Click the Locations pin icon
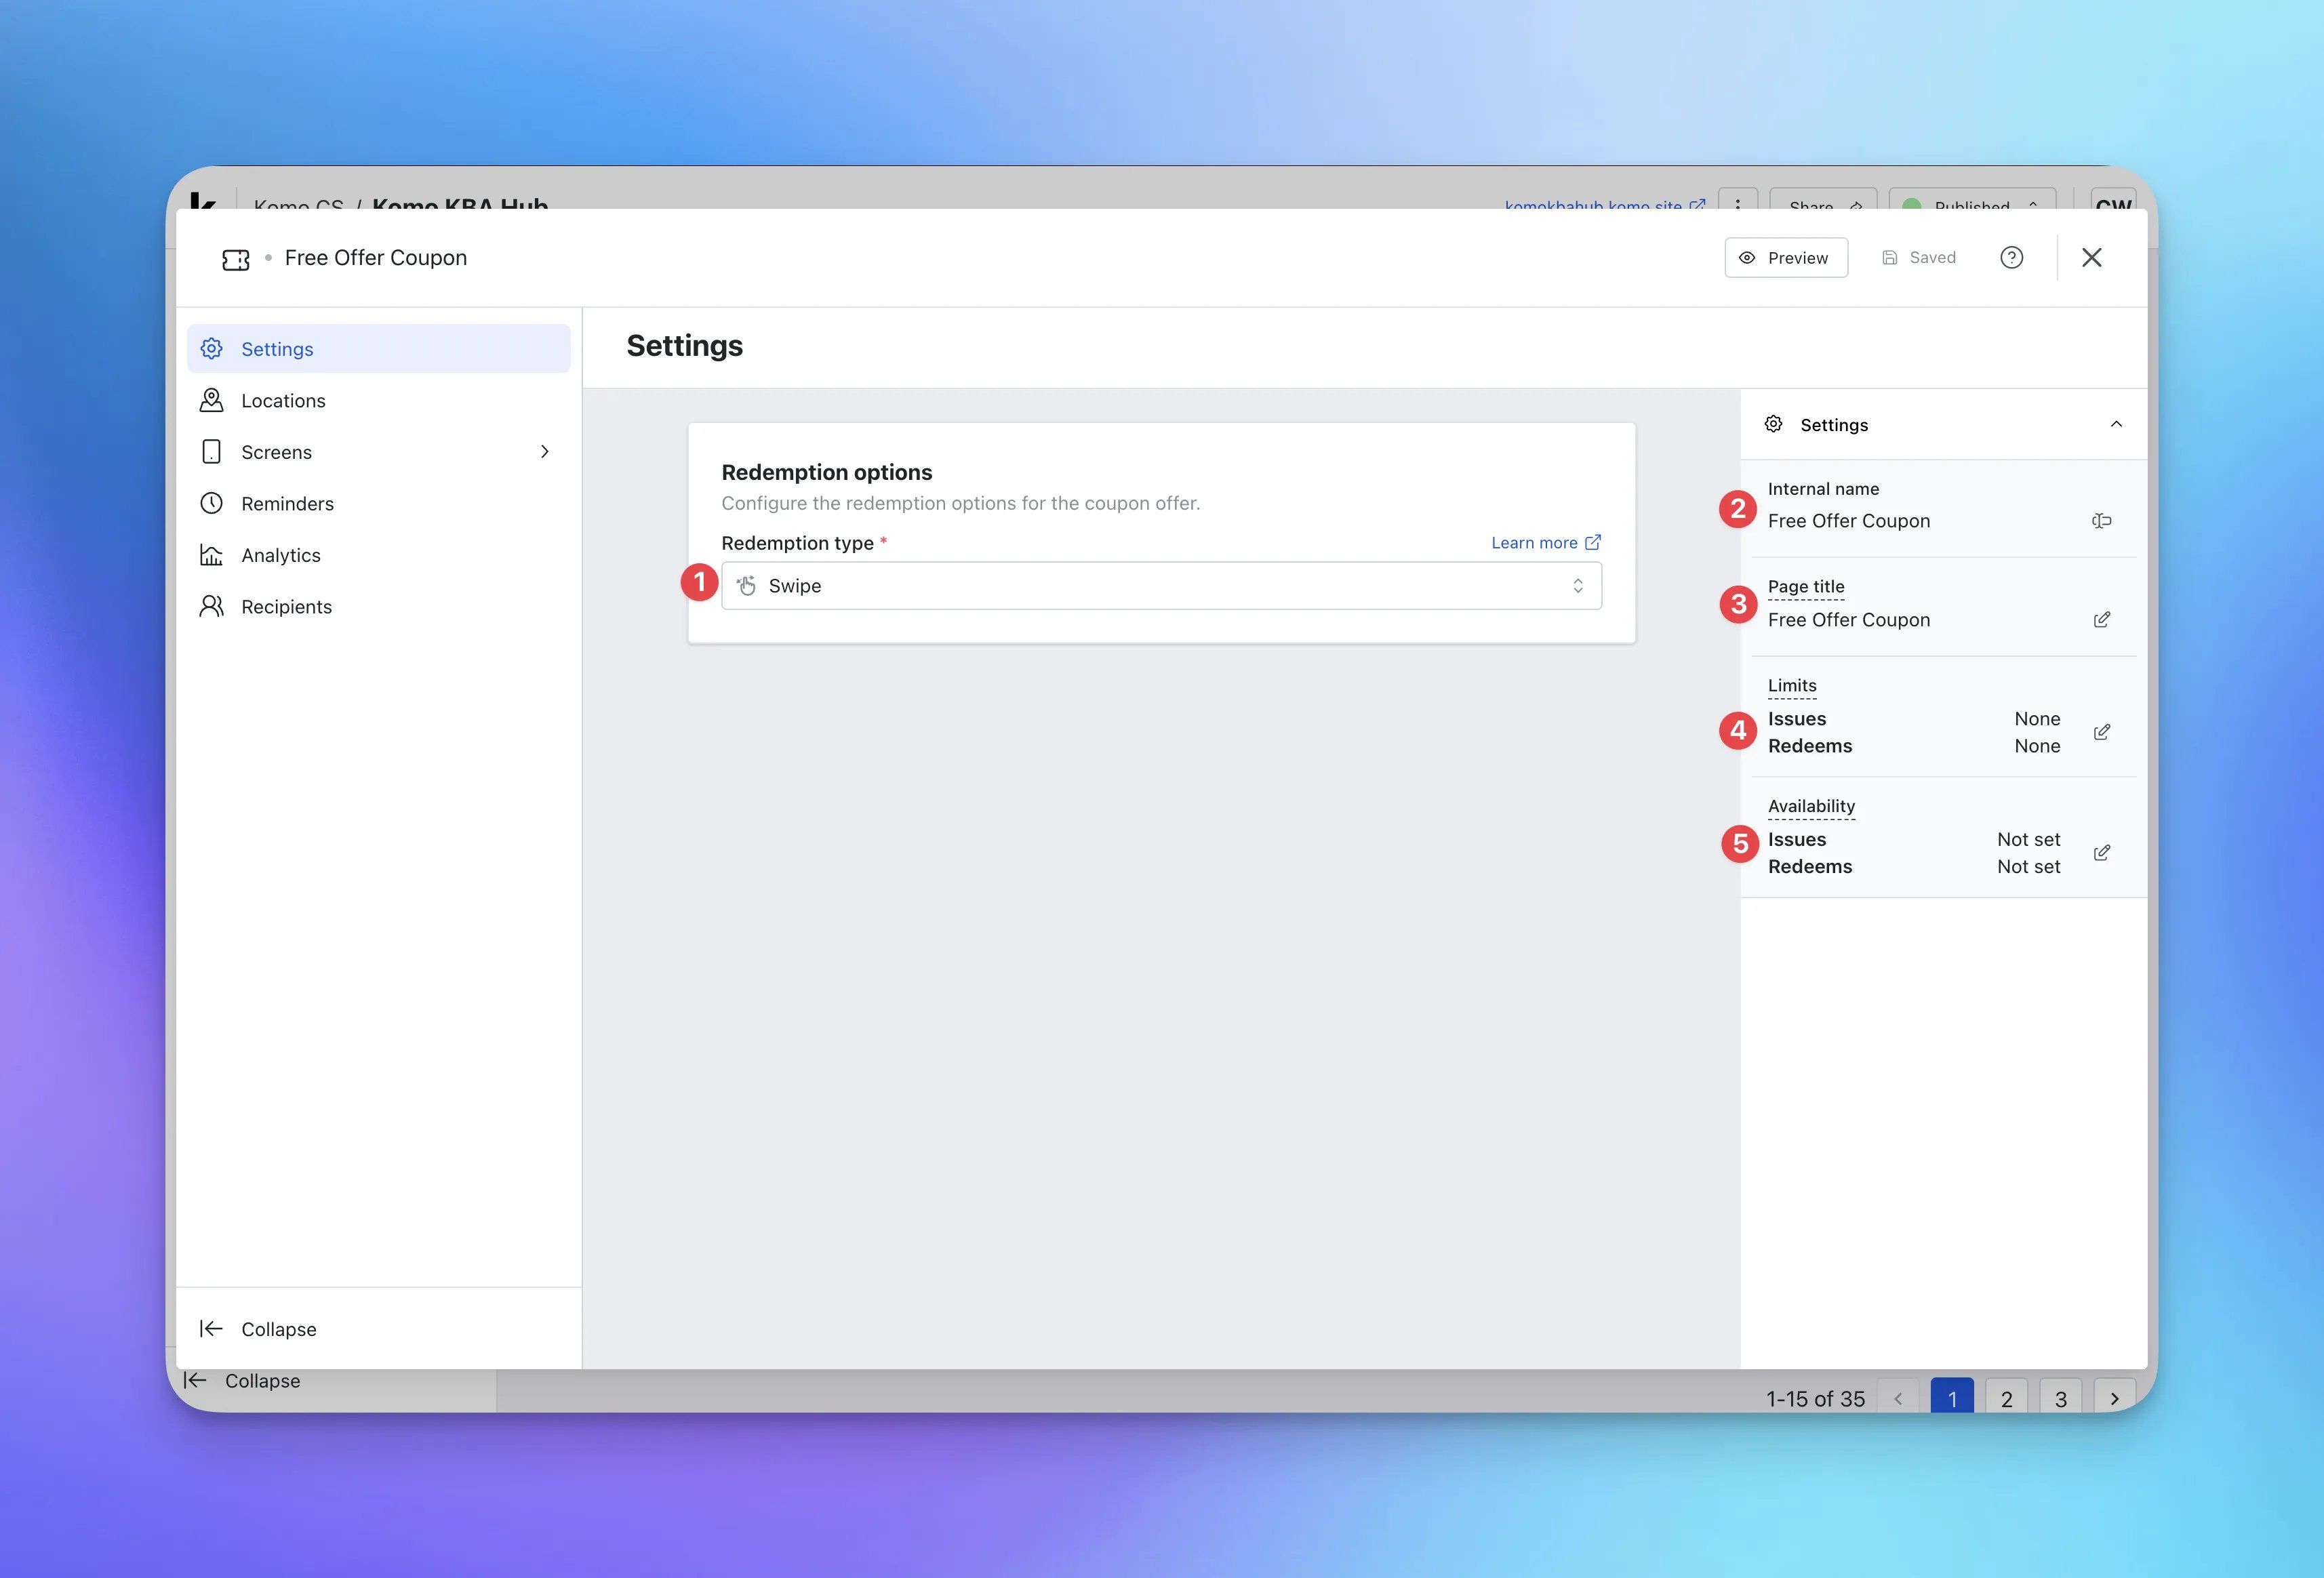 pos(211,400)
